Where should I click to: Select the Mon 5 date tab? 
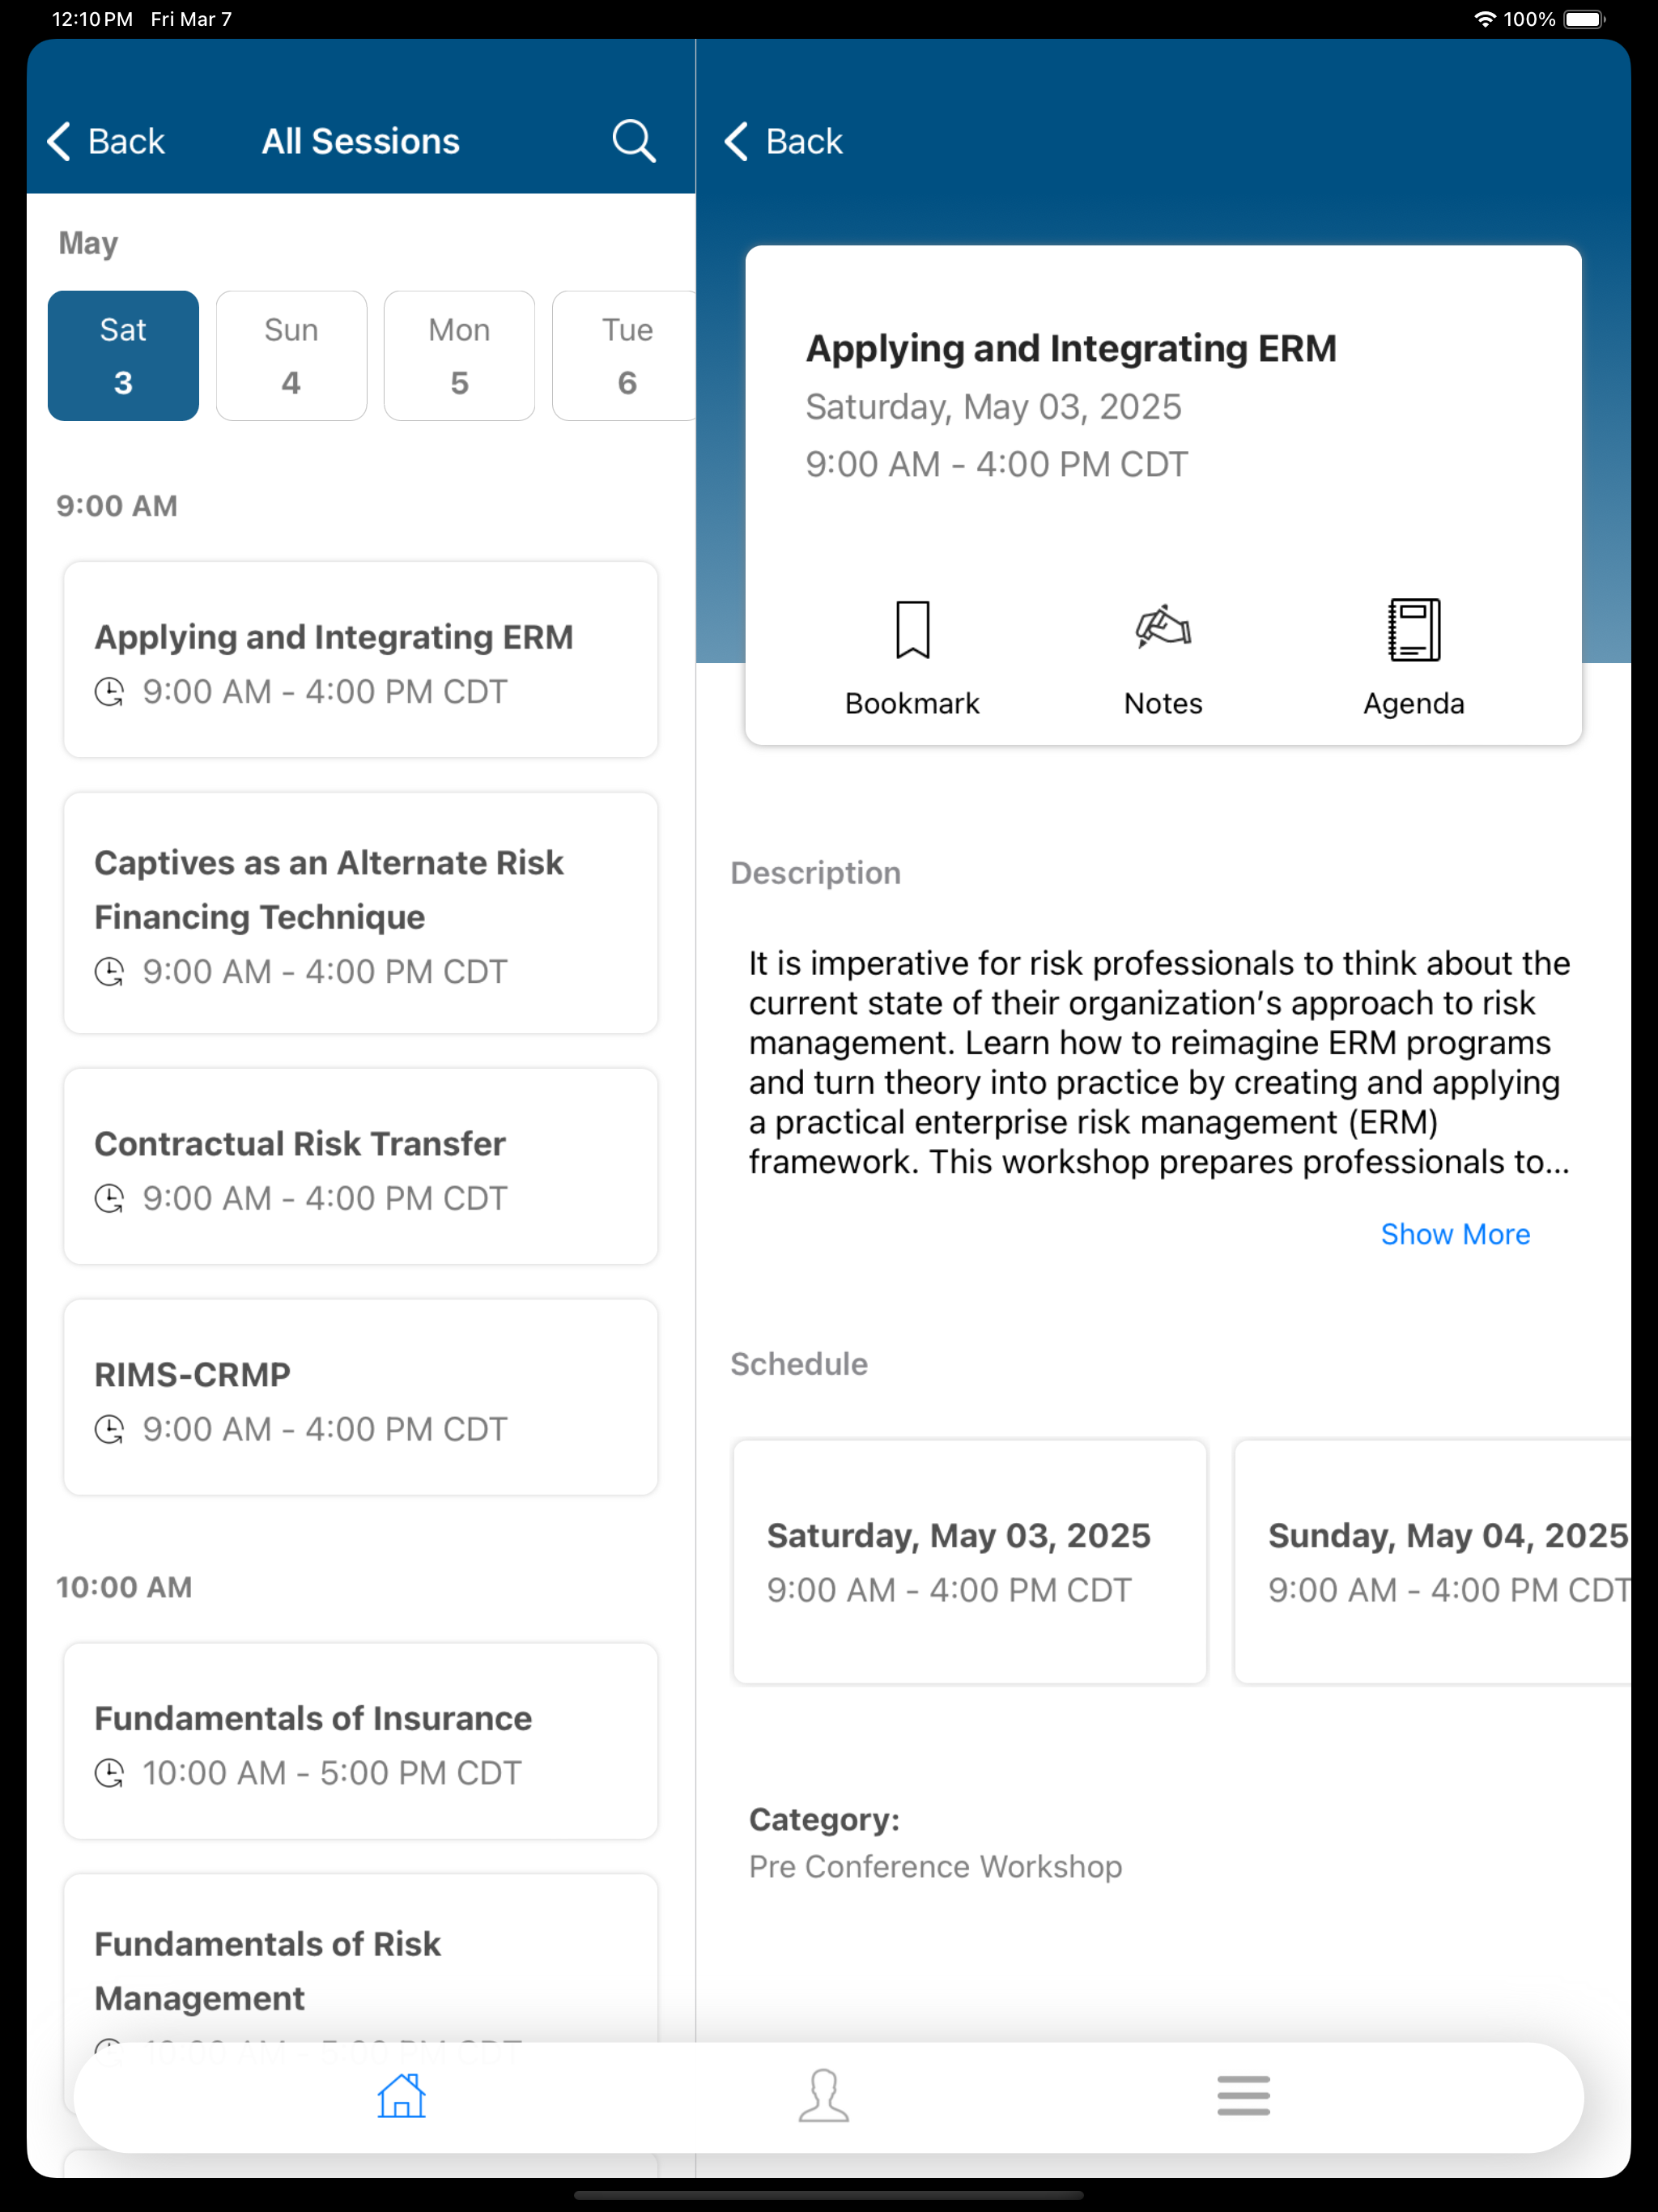(459, 356)
